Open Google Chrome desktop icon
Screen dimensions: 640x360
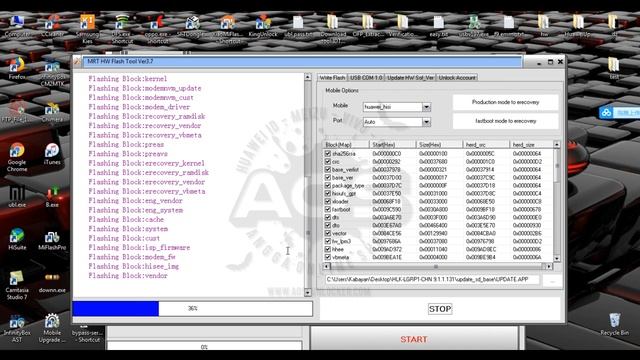[x=17, y=157]
